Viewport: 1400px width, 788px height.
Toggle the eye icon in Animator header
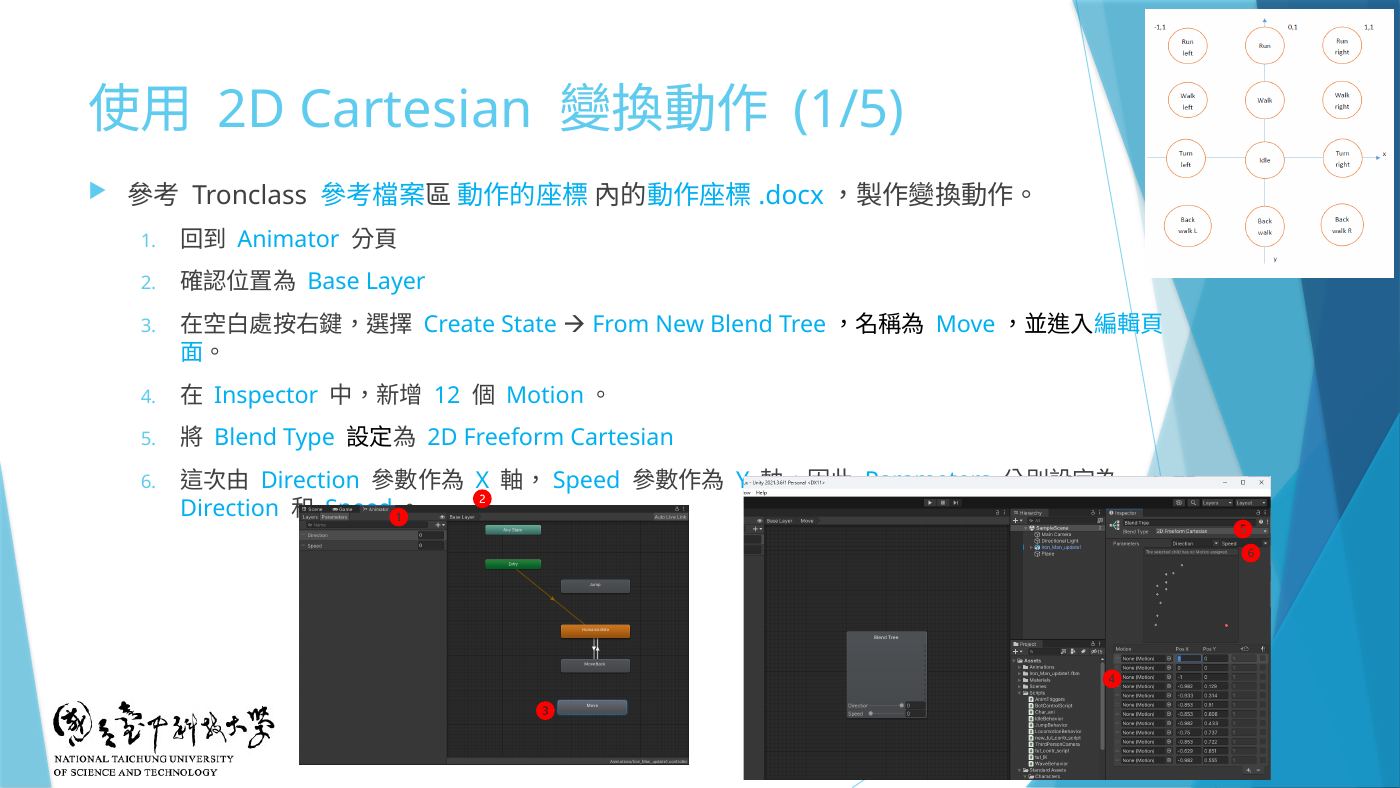click(442, 517)
